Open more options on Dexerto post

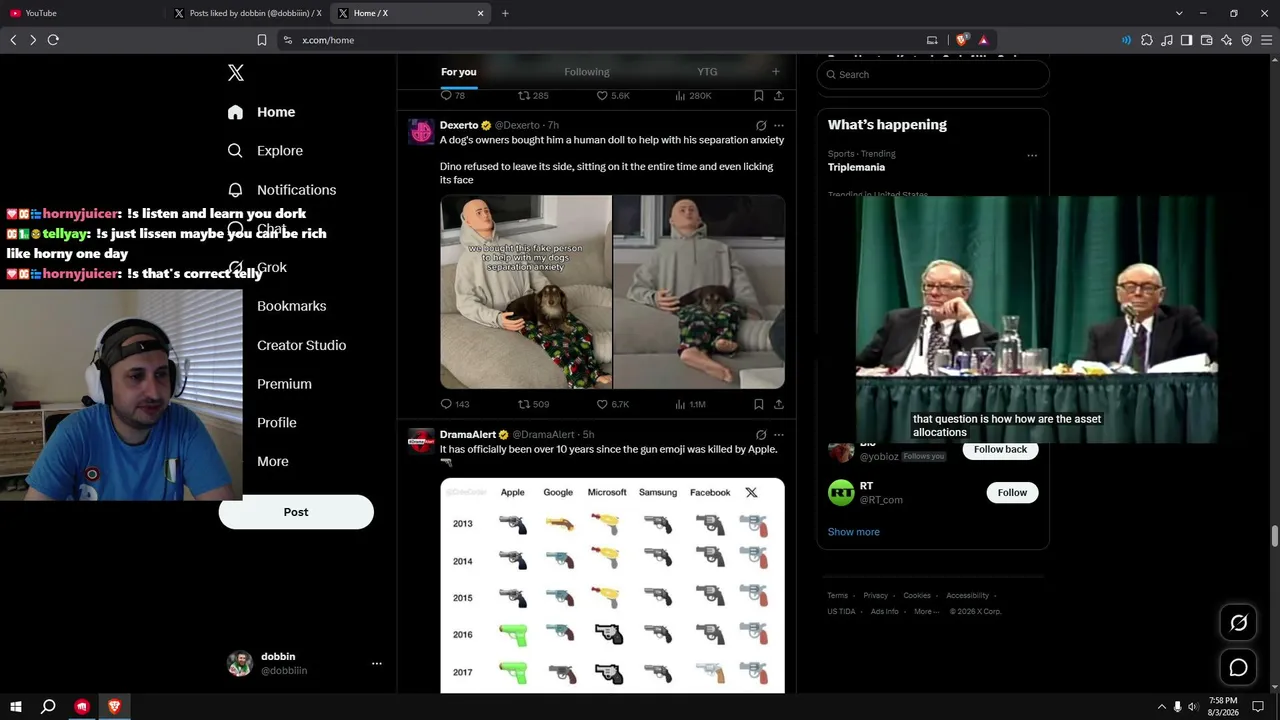779,126
